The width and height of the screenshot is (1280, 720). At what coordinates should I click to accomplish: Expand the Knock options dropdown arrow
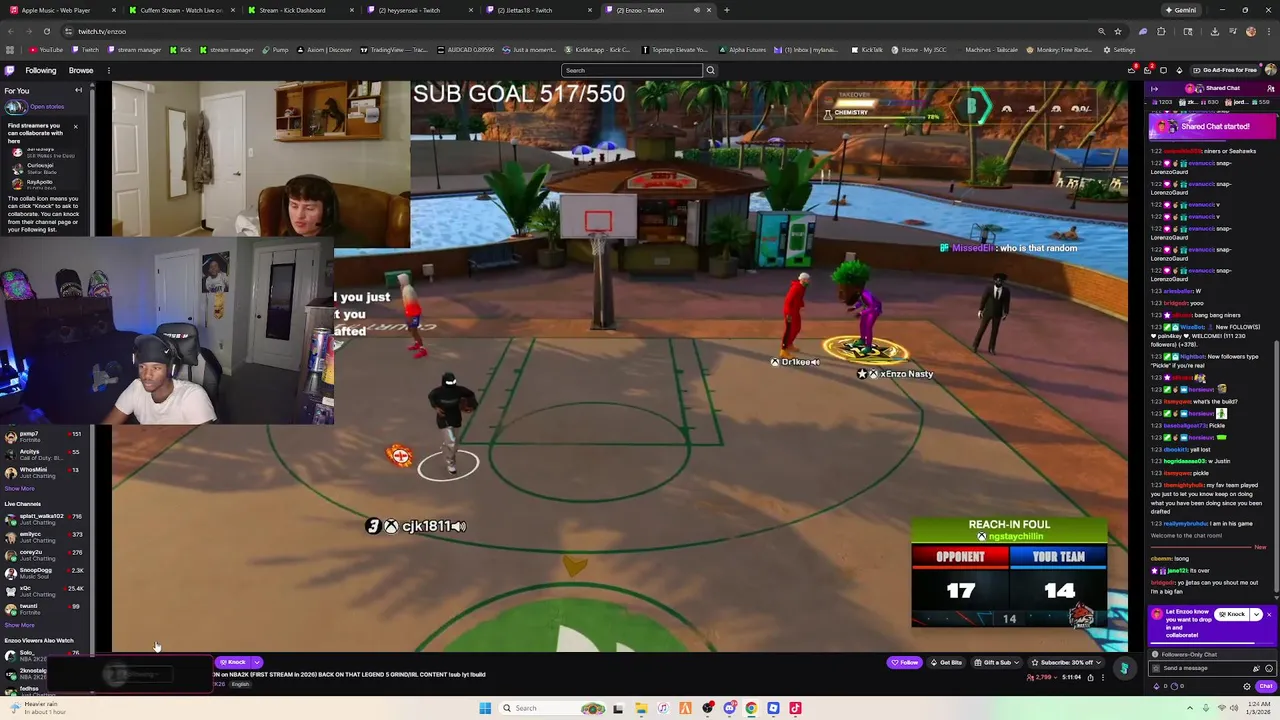click(1256, 614)
